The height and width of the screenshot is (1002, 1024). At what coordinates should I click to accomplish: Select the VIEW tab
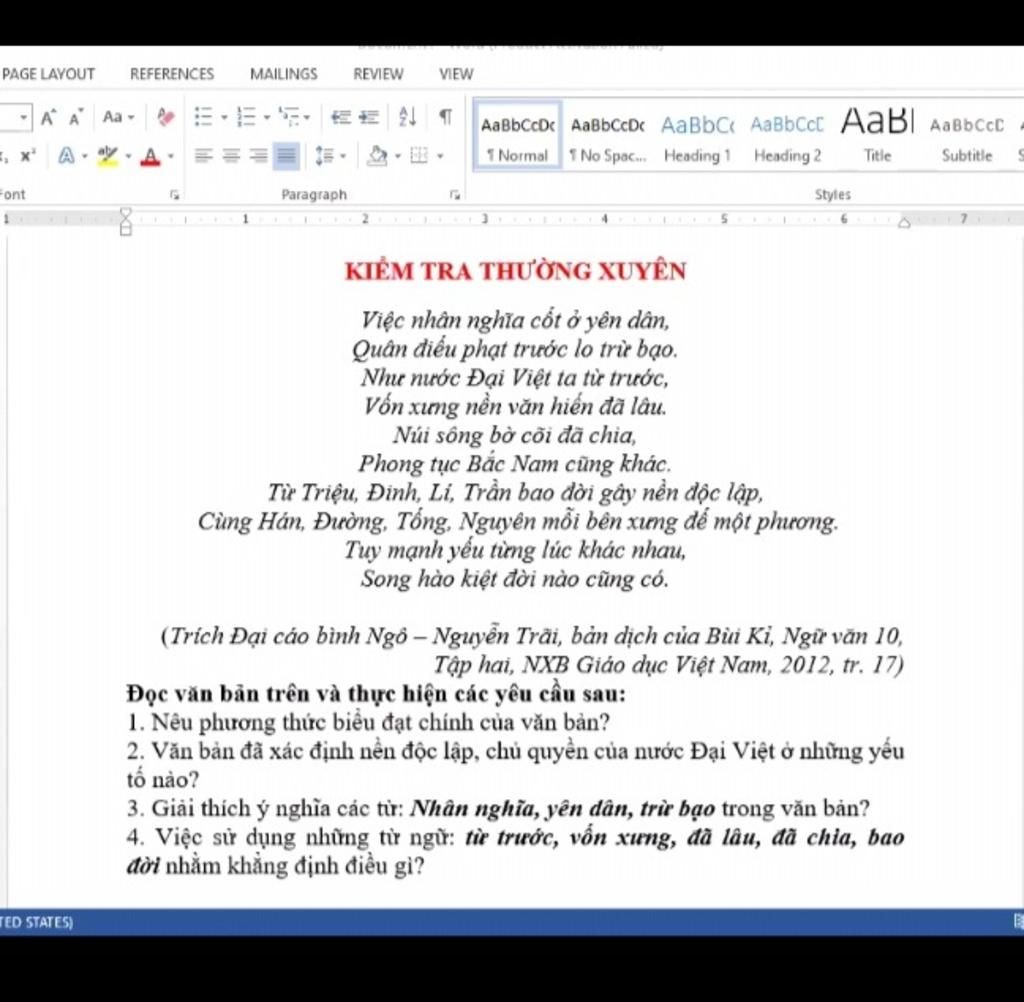pyautogui.click(x=456, y=74)
